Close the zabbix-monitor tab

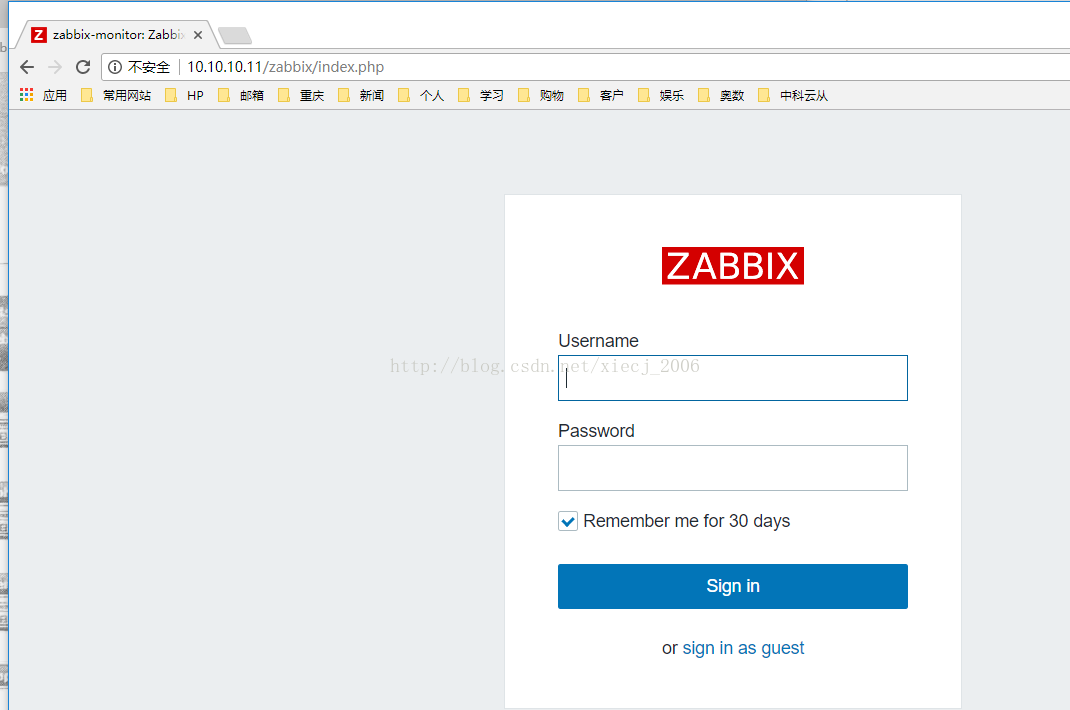click(x=198, y=35)
